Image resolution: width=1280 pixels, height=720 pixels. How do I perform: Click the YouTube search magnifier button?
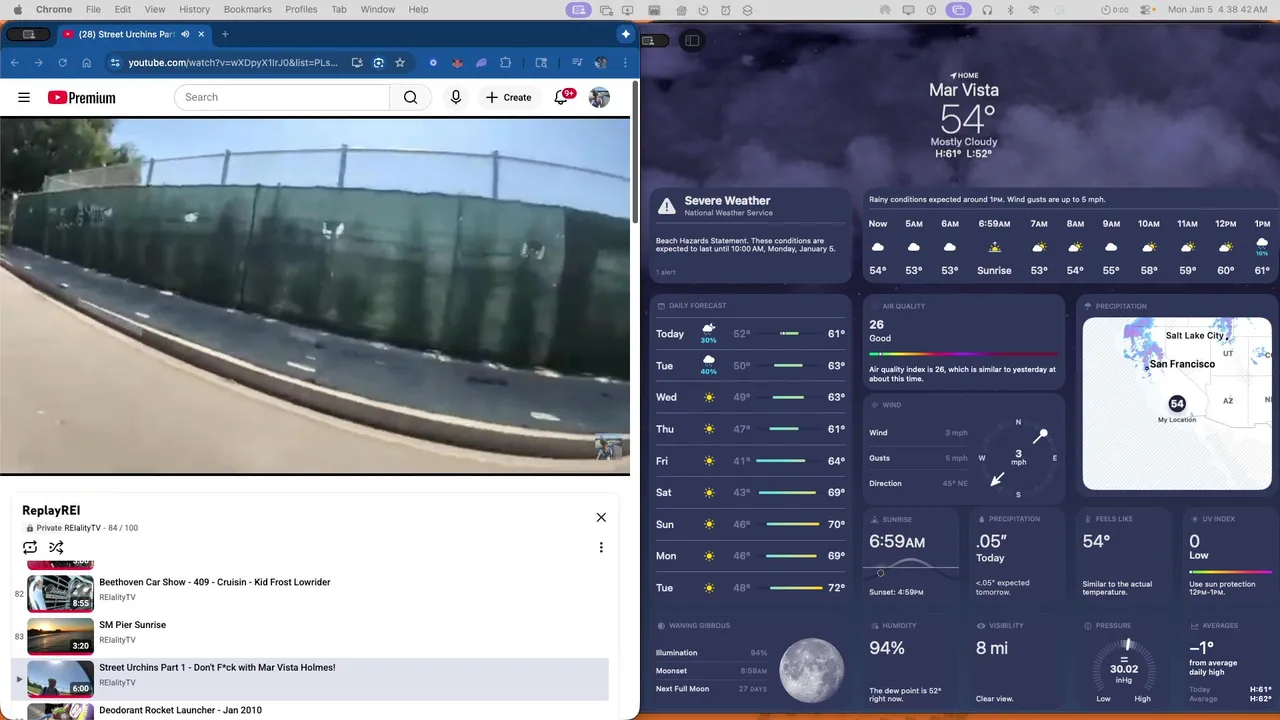410,97
